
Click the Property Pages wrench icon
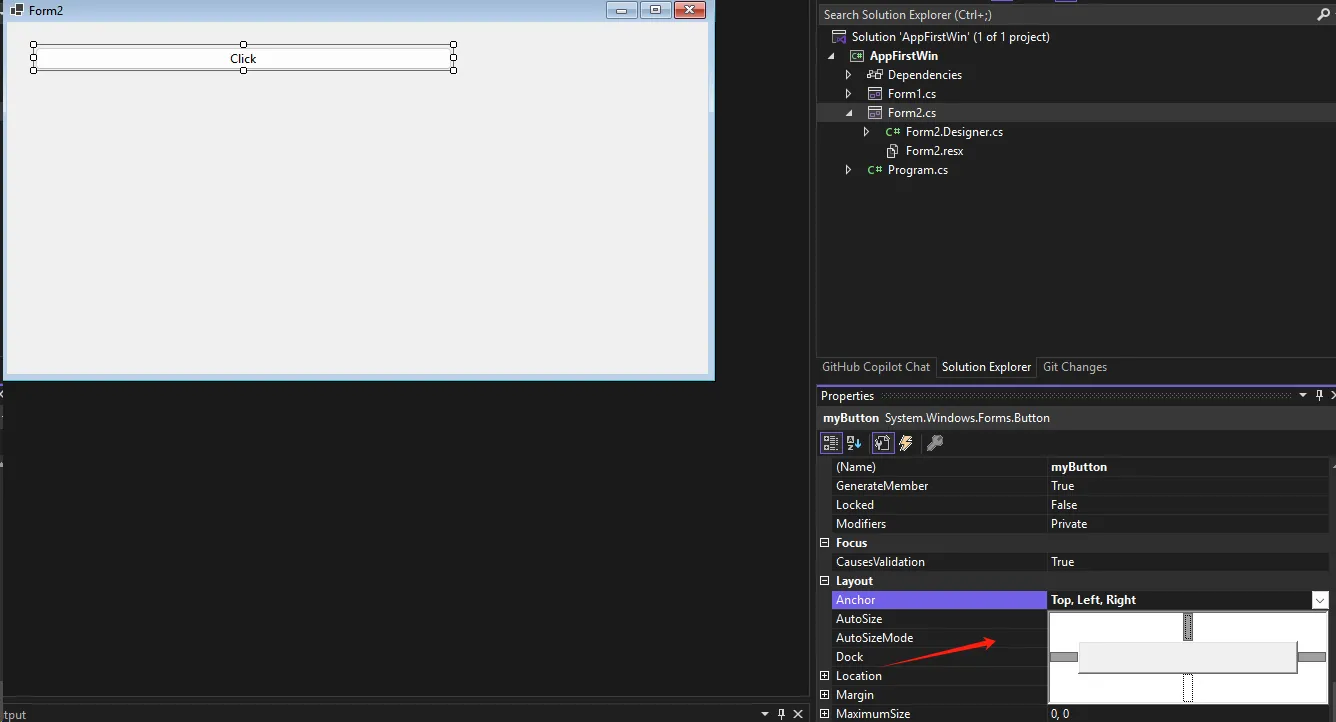click(935, 443)
